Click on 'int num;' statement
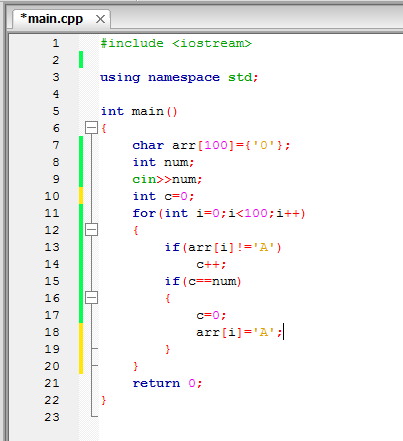The image size is (403, 441). point(163,162)
